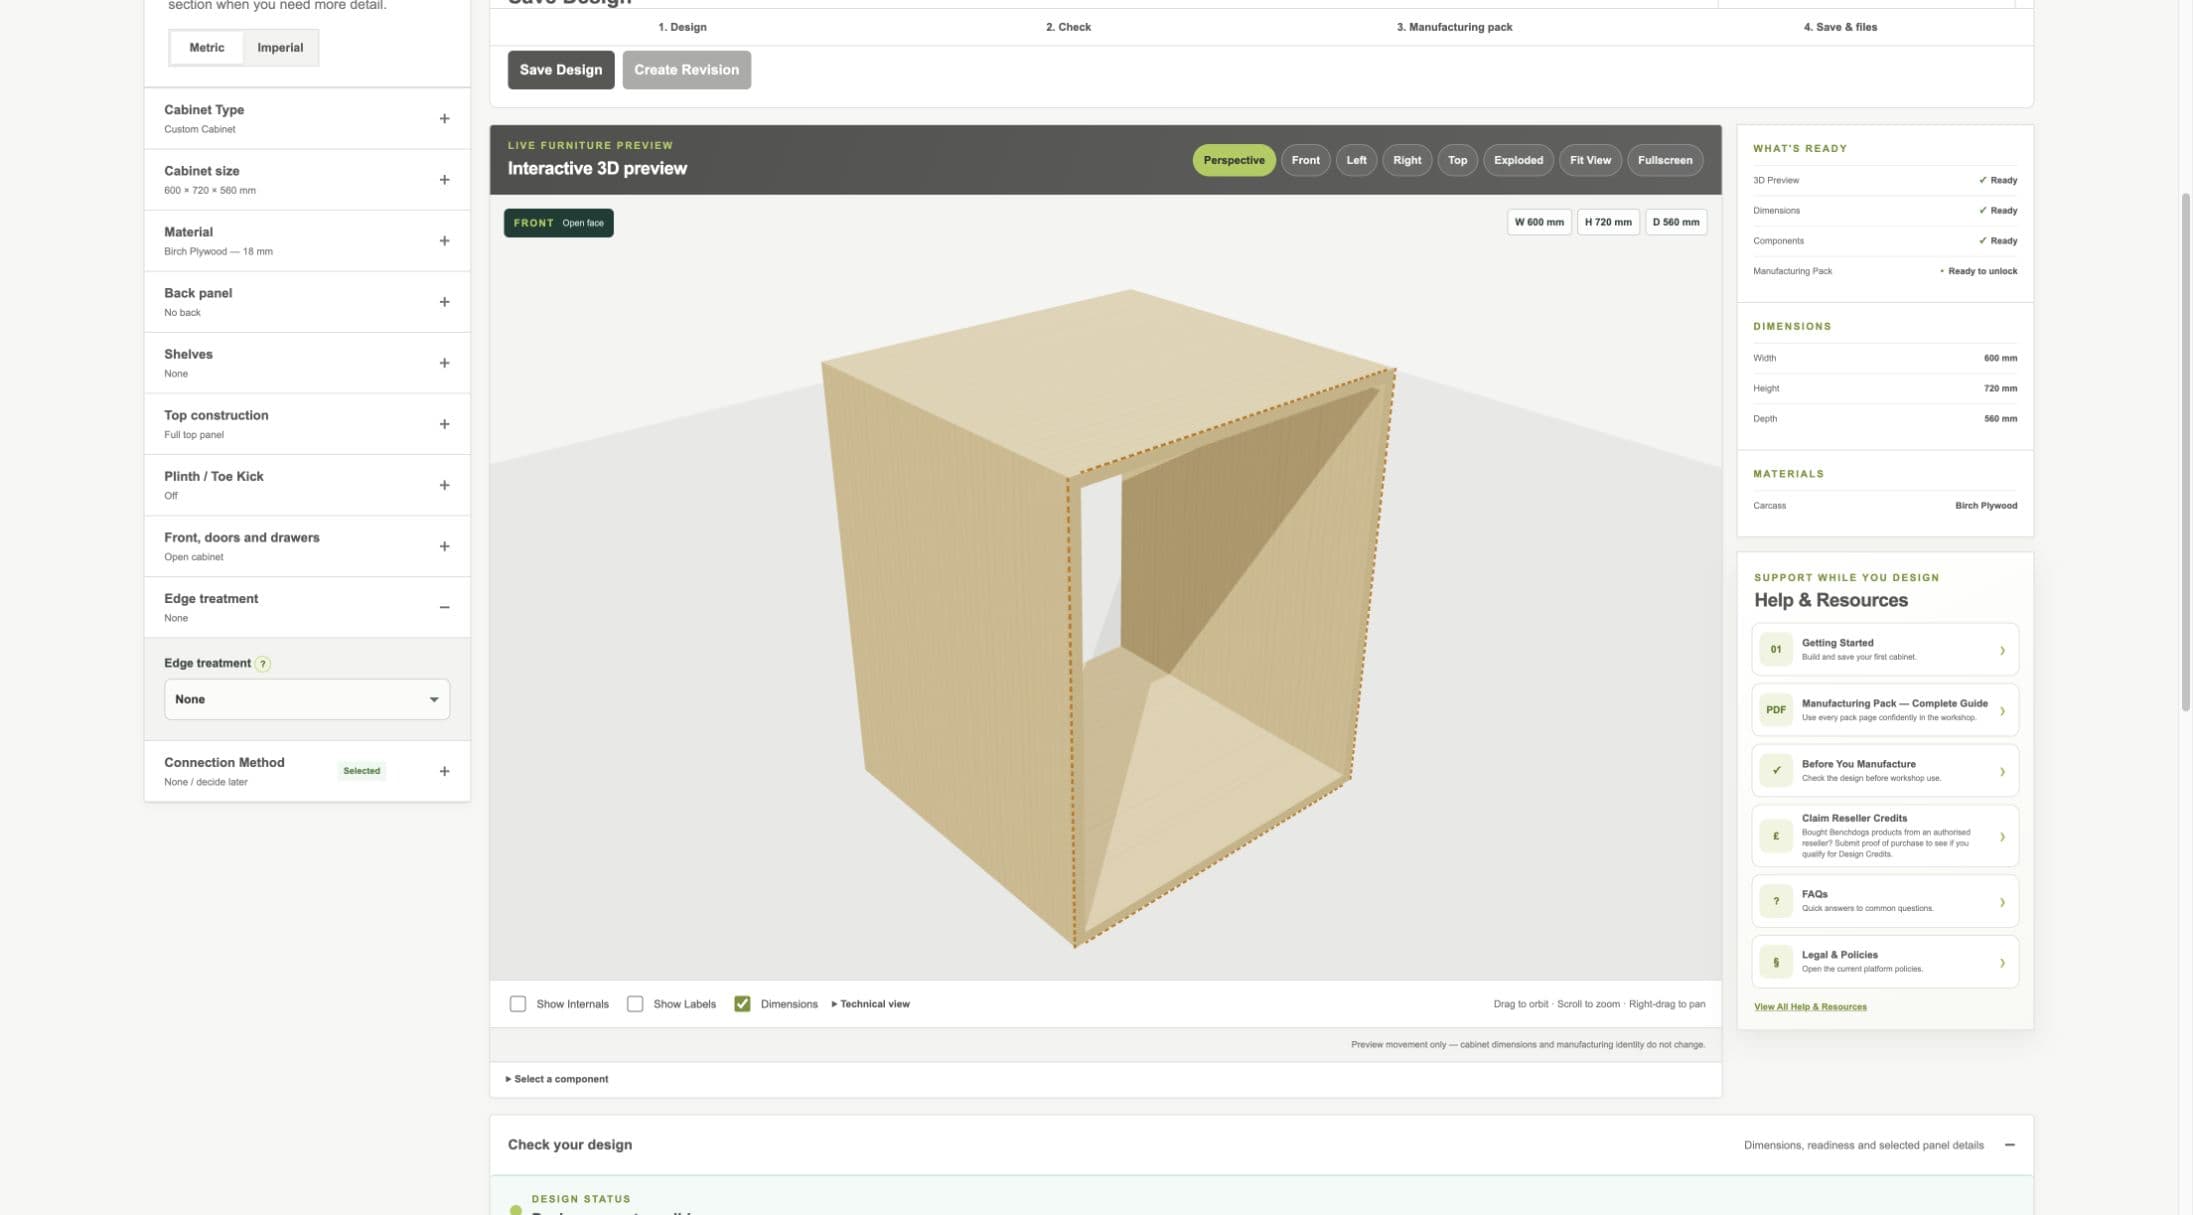Click the Save Design button
The height and width of the screenshot is (1215, 2193).
561,70
